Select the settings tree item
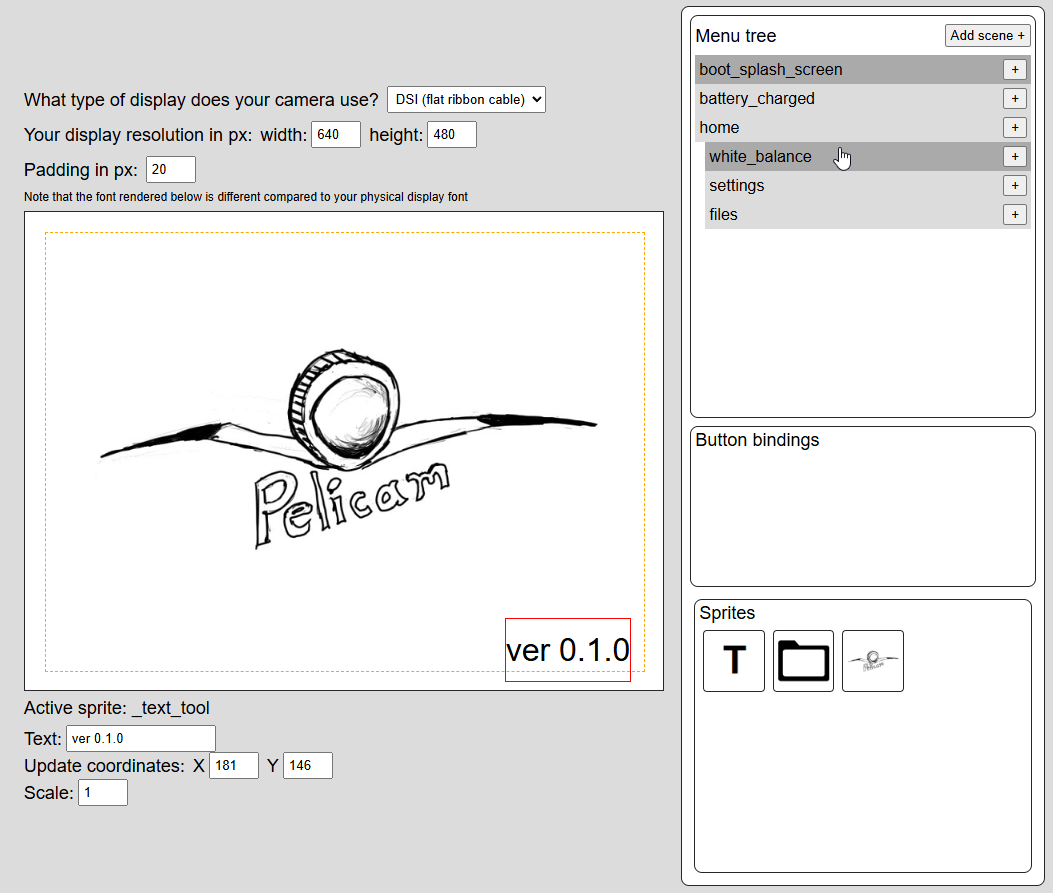The width and height of the screenshot is (1053, 893). tap(737, 186)
